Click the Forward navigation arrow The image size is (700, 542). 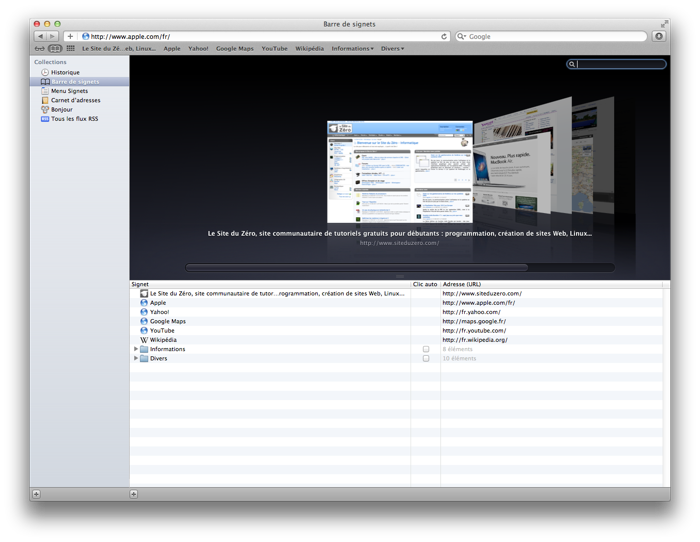pos(53,36)
